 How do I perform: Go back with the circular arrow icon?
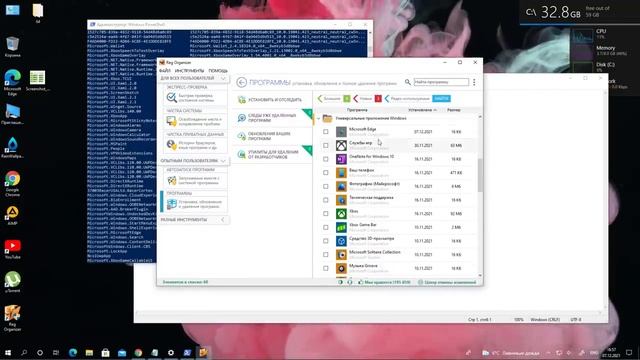pyautogui.click(x=241, y=82)
